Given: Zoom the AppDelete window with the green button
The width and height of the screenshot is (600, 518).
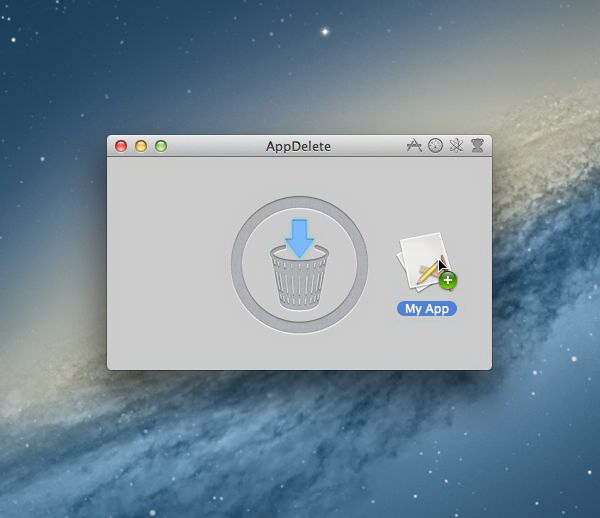Looking at the screenshot, I should [161, 146].
